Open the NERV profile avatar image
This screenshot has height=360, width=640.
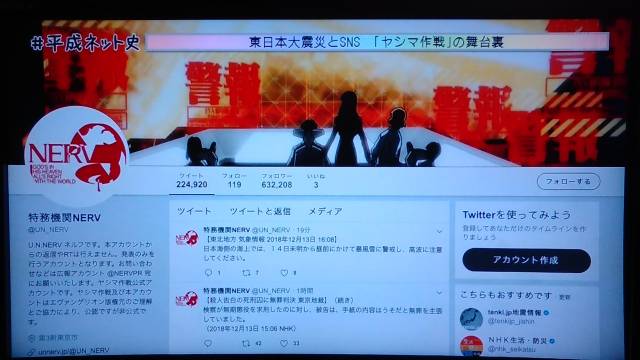tap(76, 157)
